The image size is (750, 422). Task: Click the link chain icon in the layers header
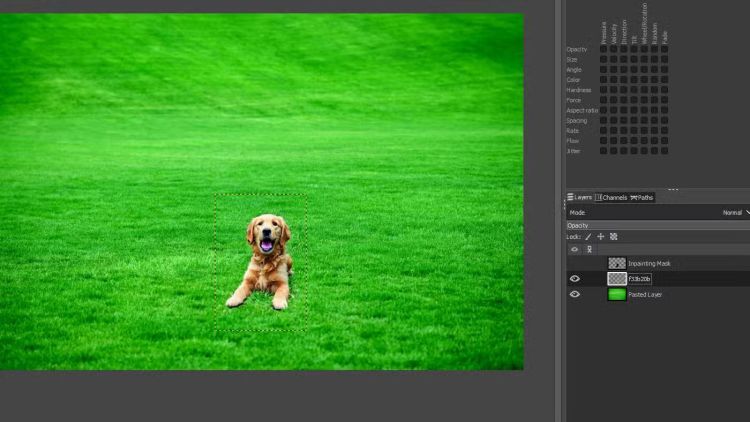pyautogui.click(x=589, y=249)
